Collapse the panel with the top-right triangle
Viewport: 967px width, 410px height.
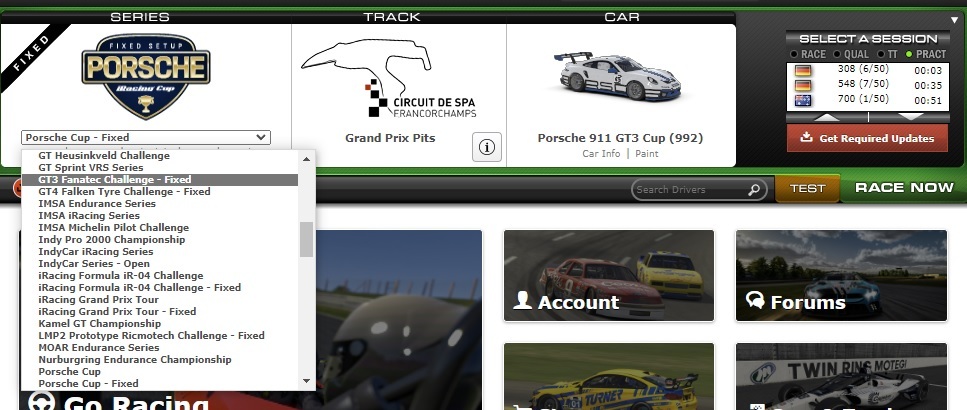(955, 20)
